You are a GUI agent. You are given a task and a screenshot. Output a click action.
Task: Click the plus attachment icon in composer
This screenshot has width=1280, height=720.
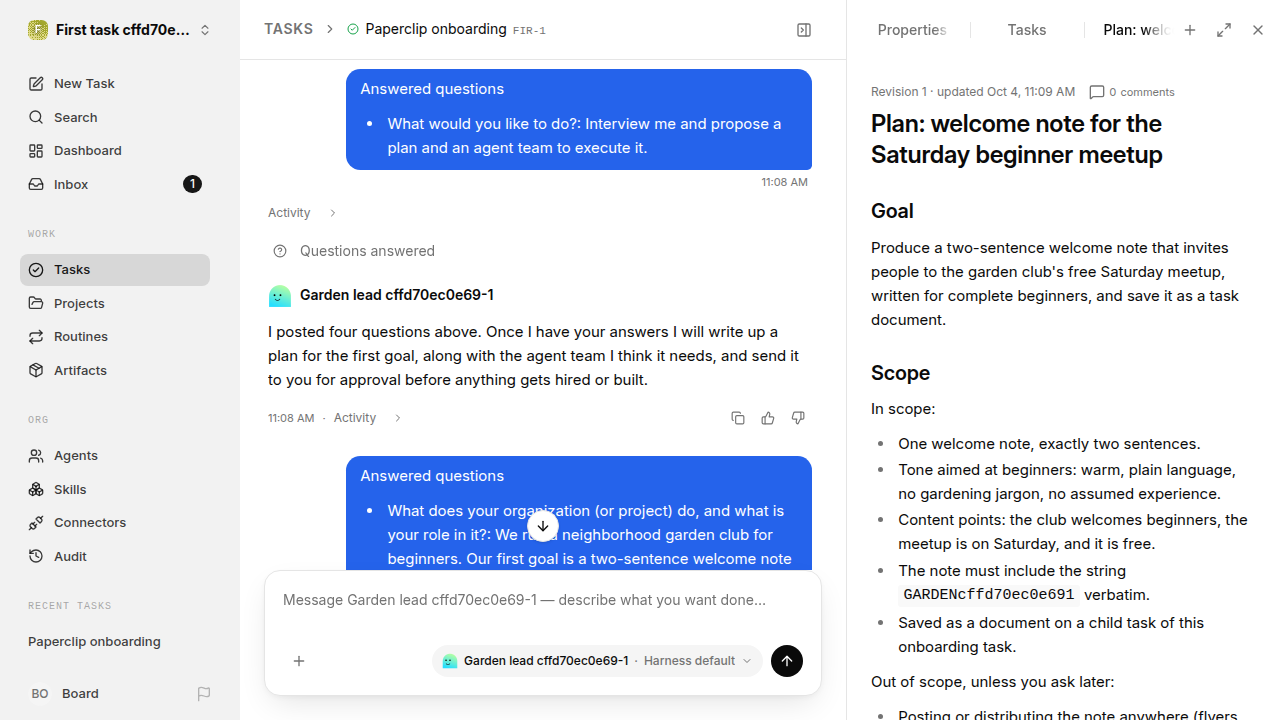coord(299,661)
